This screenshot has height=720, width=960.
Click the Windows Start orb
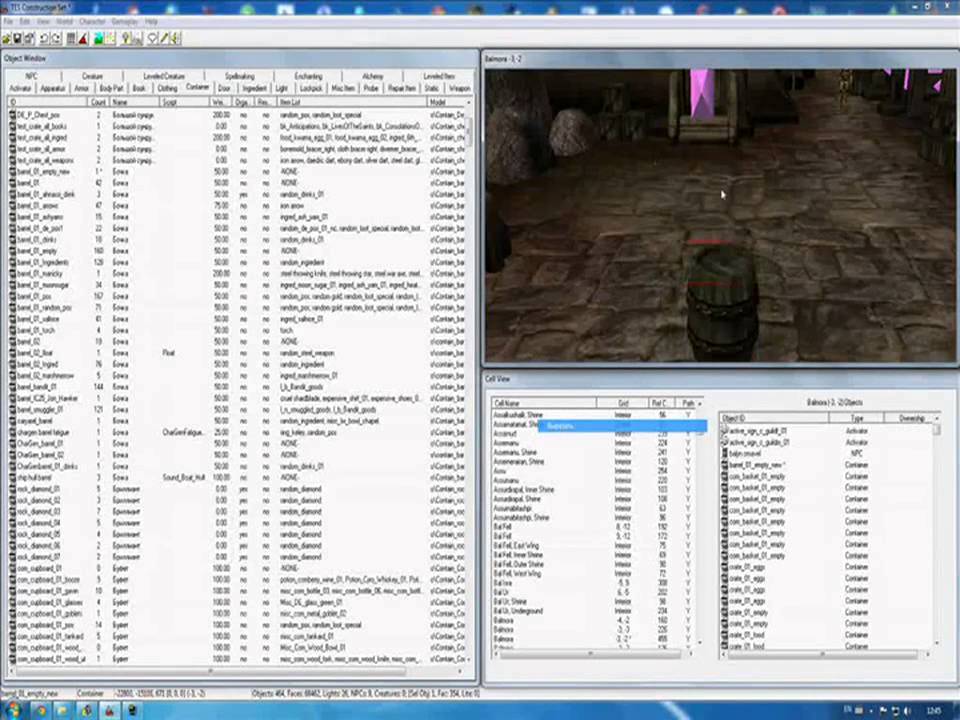point(13,710)
